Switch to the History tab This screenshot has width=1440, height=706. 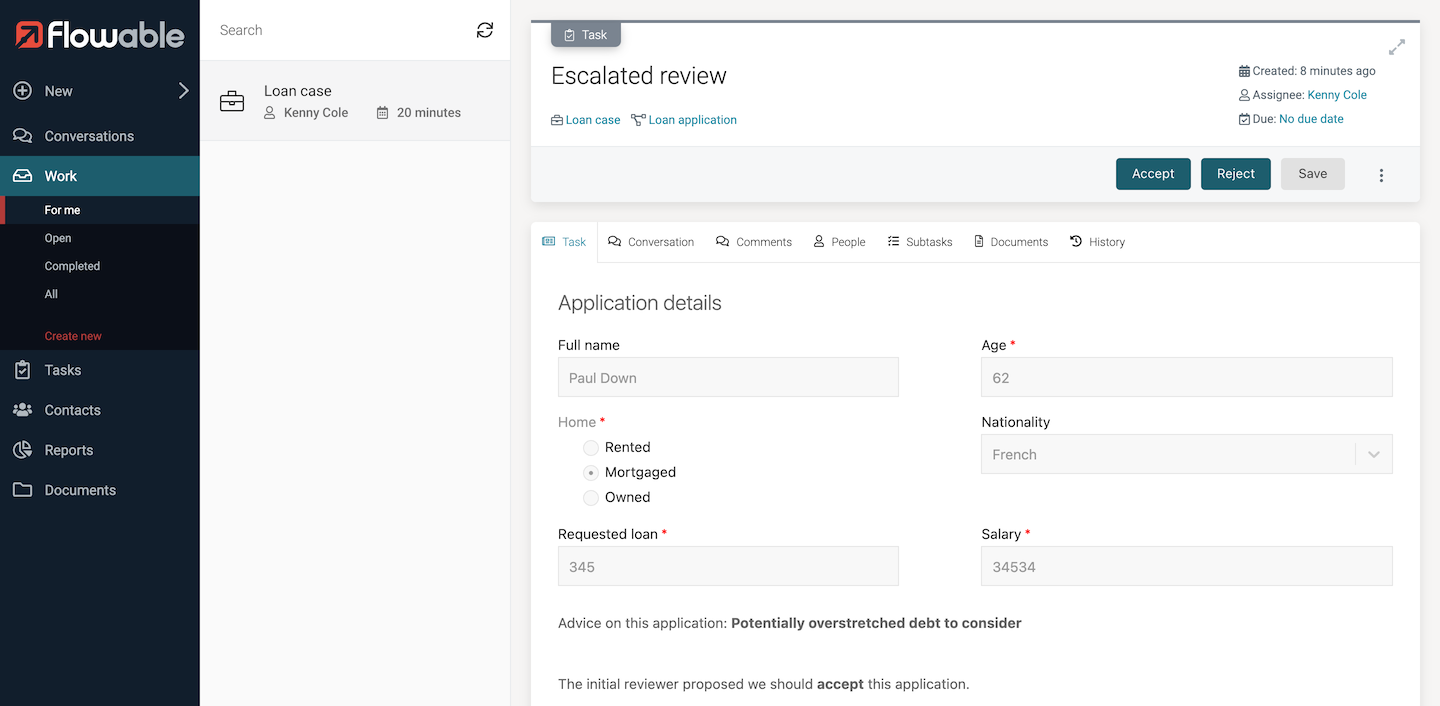pos(1097,242)
